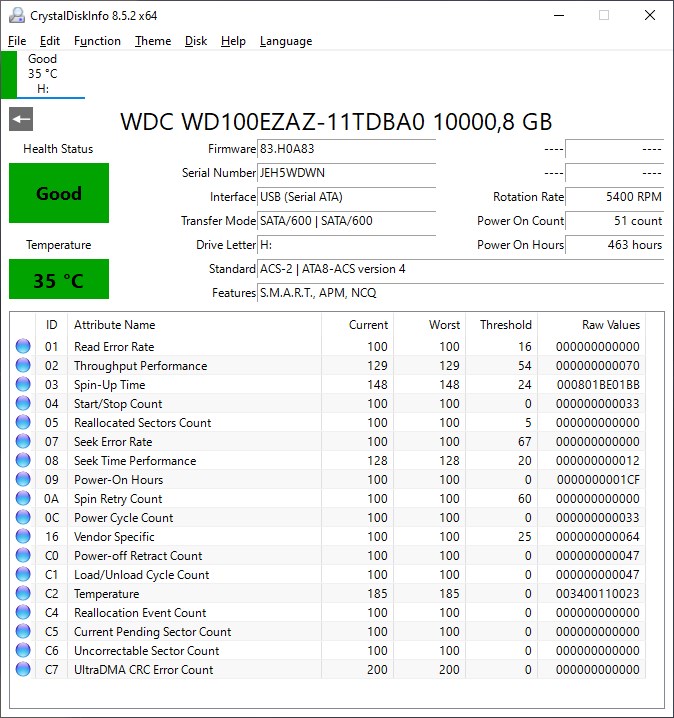Click threshold value 67 for Seek Error Rate
Image resolution: width=674 pixels, height=718 pixels.
(525, 441)
